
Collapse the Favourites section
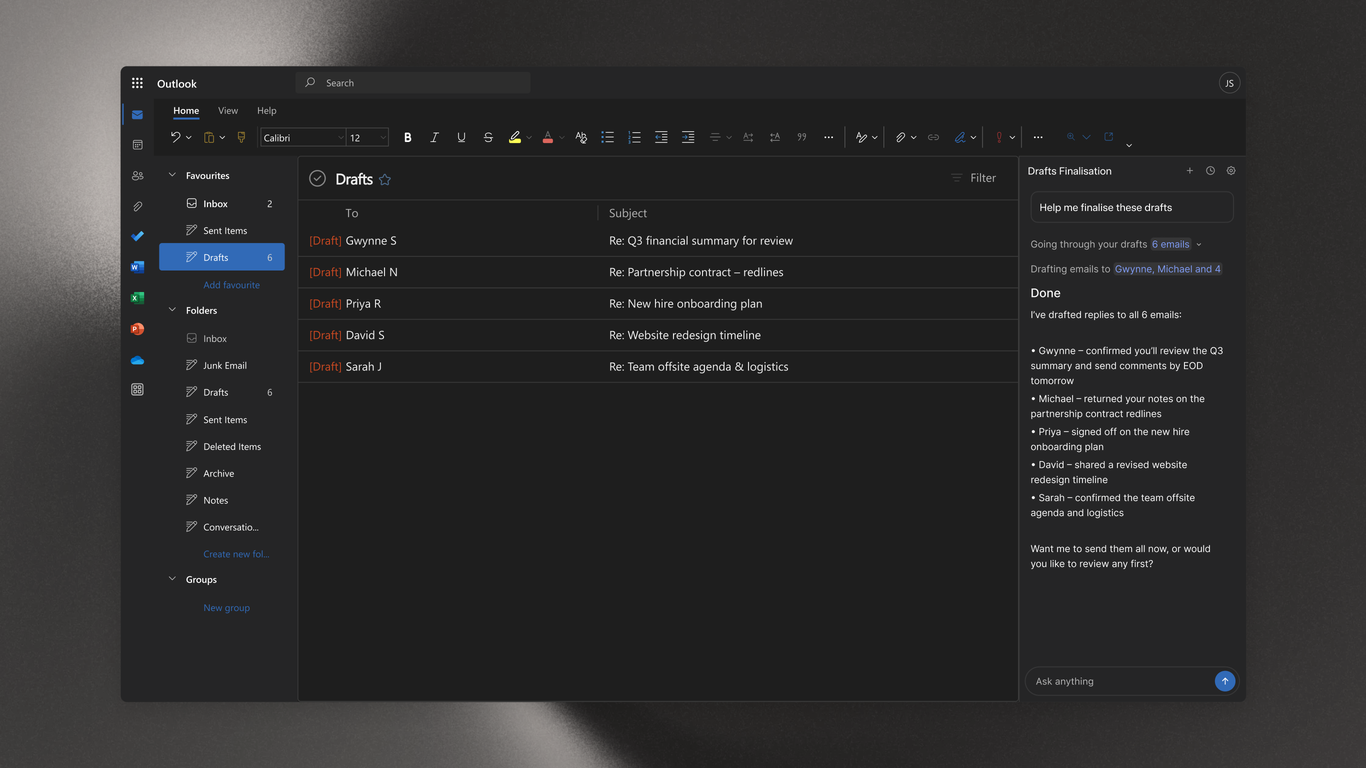tap(172, 175)
